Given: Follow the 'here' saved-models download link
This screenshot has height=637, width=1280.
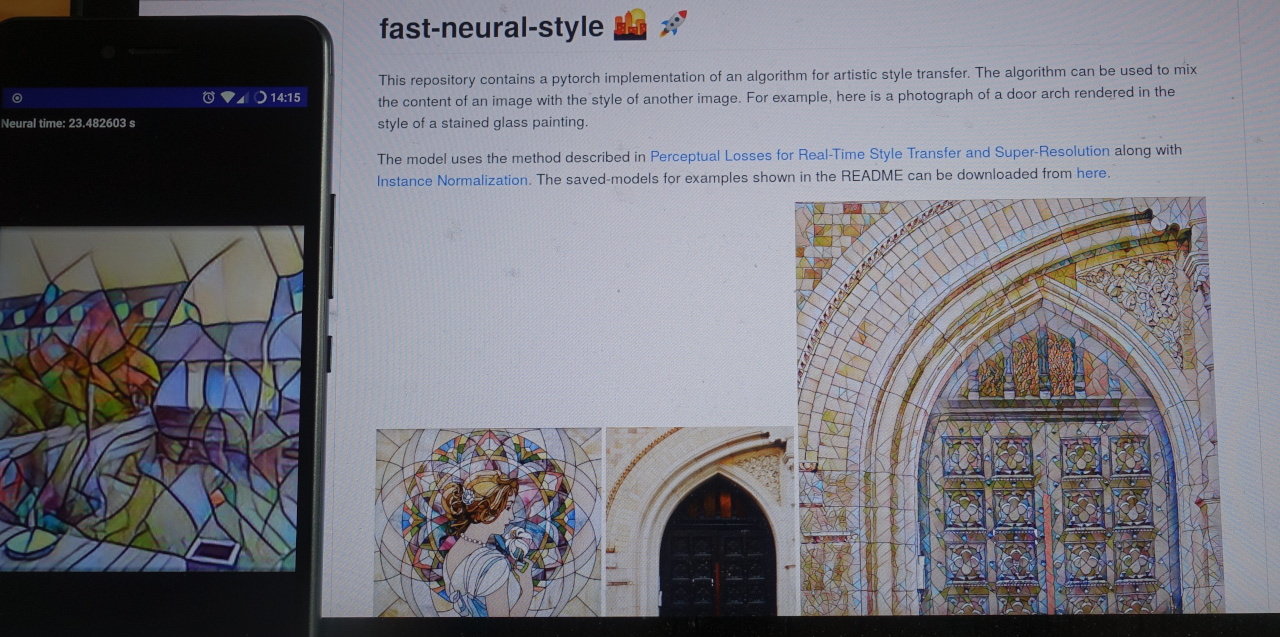Looking at the screenshot, I should coord(1091,173).
